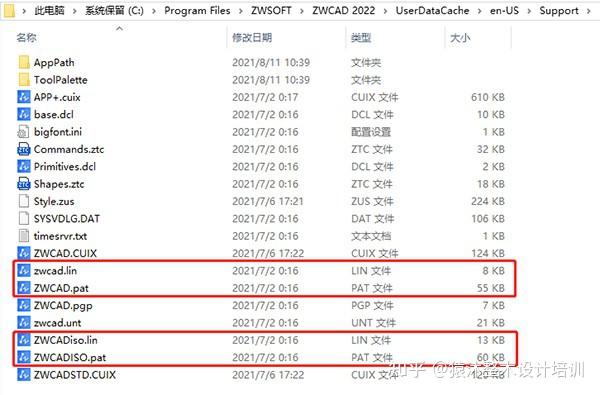The image size is (600, 395).
Task: Click the 610 KB size of APP+.cuix
Action: [x=488, y=97]
